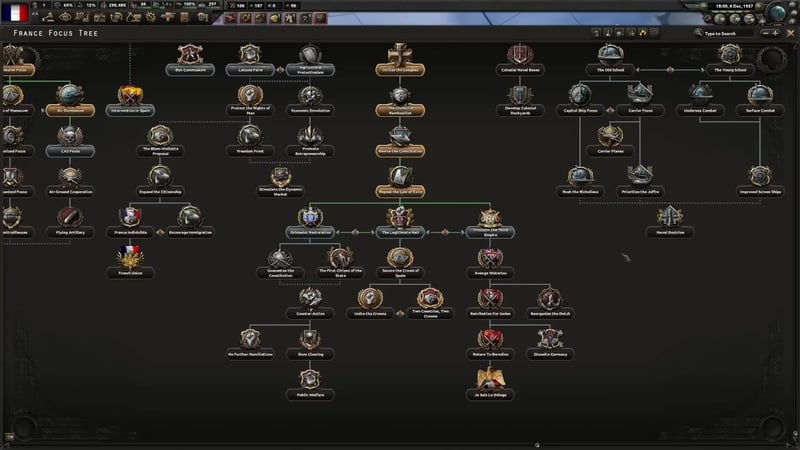Click the date display 4 Dec, 1937
The image size is (800, 450).
click(x=735, y=6)
